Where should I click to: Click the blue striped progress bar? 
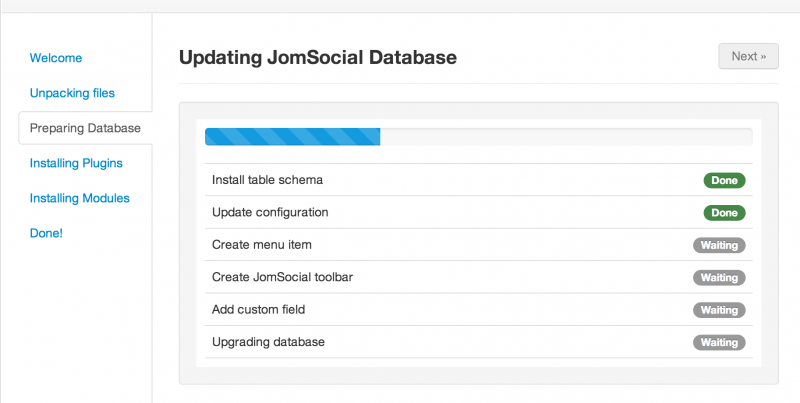click(x=292, y=137)
